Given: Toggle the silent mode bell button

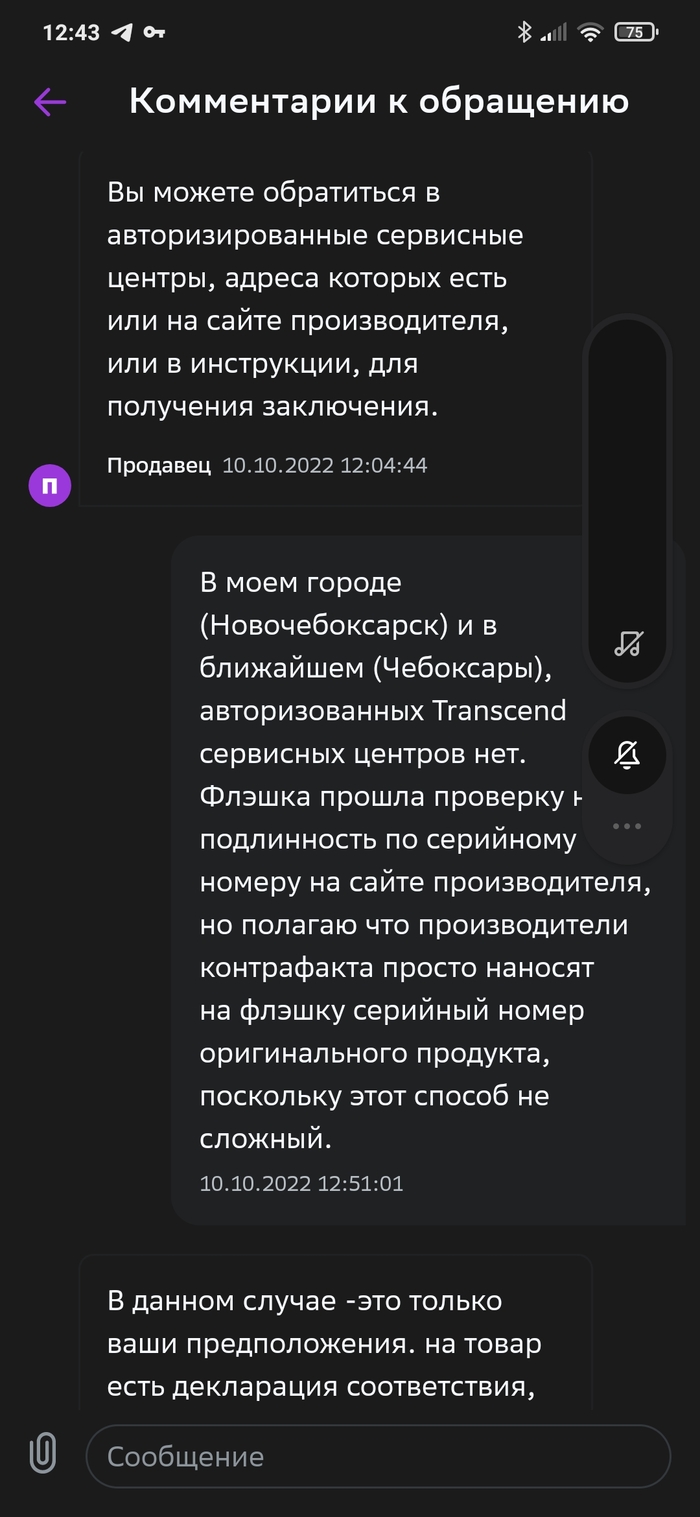Looking at the screenshot, I should coord(627,756).
